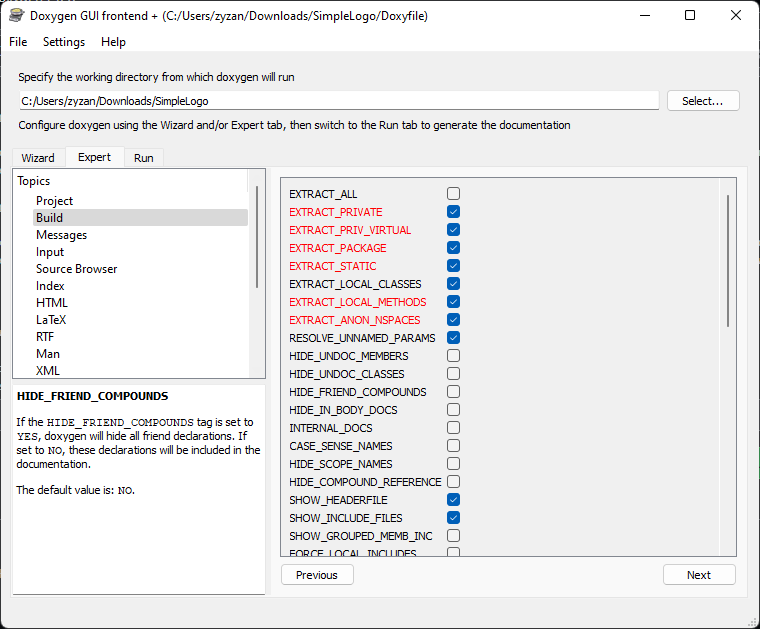760x629 pixels.
Task: Click the HIDE_FRIEND_COMPOUNDS help heading
Action: tap(93, 396)
